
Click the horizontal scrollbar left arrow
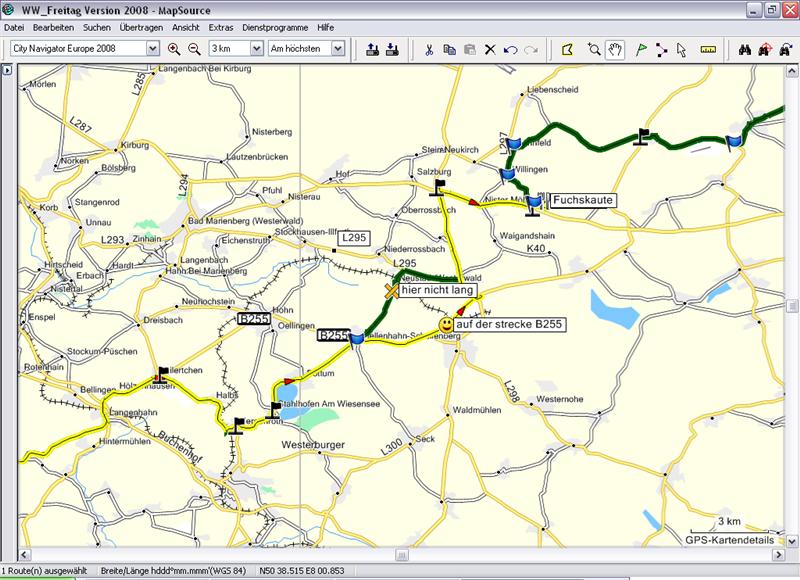pyautogui.click(x=24, y=554)
